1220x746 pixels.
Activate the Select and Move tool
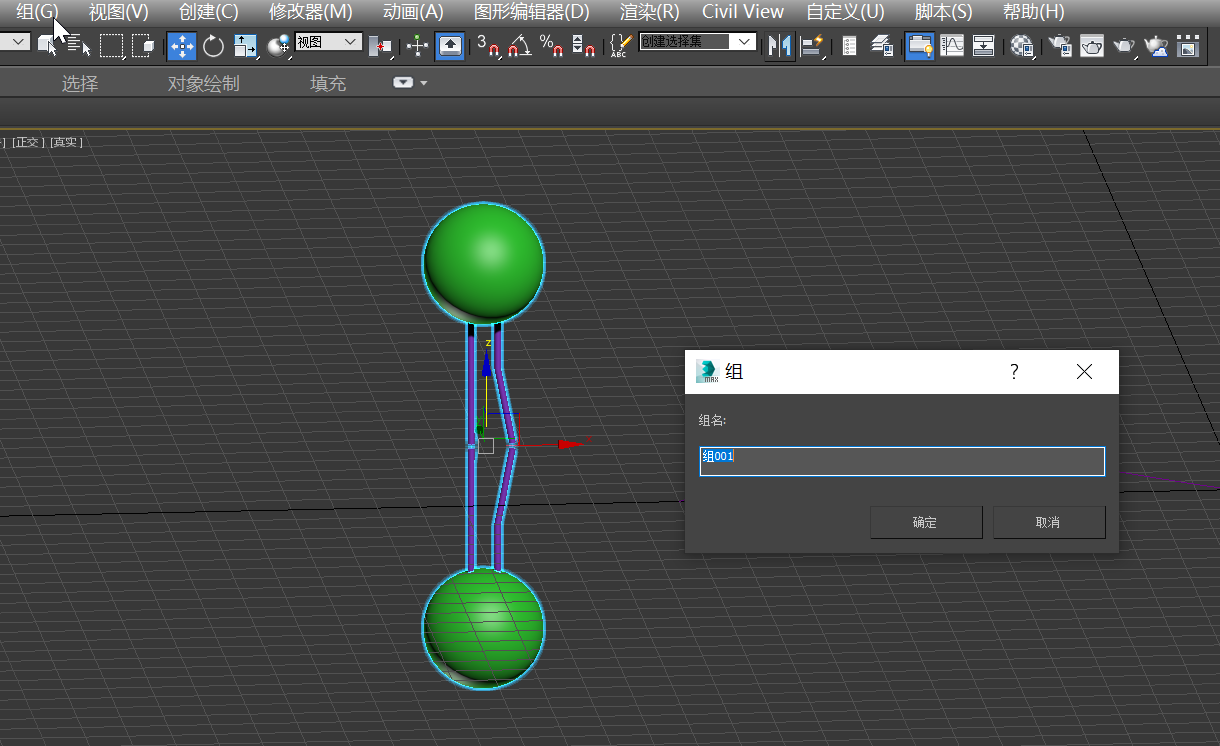[181, 45]
